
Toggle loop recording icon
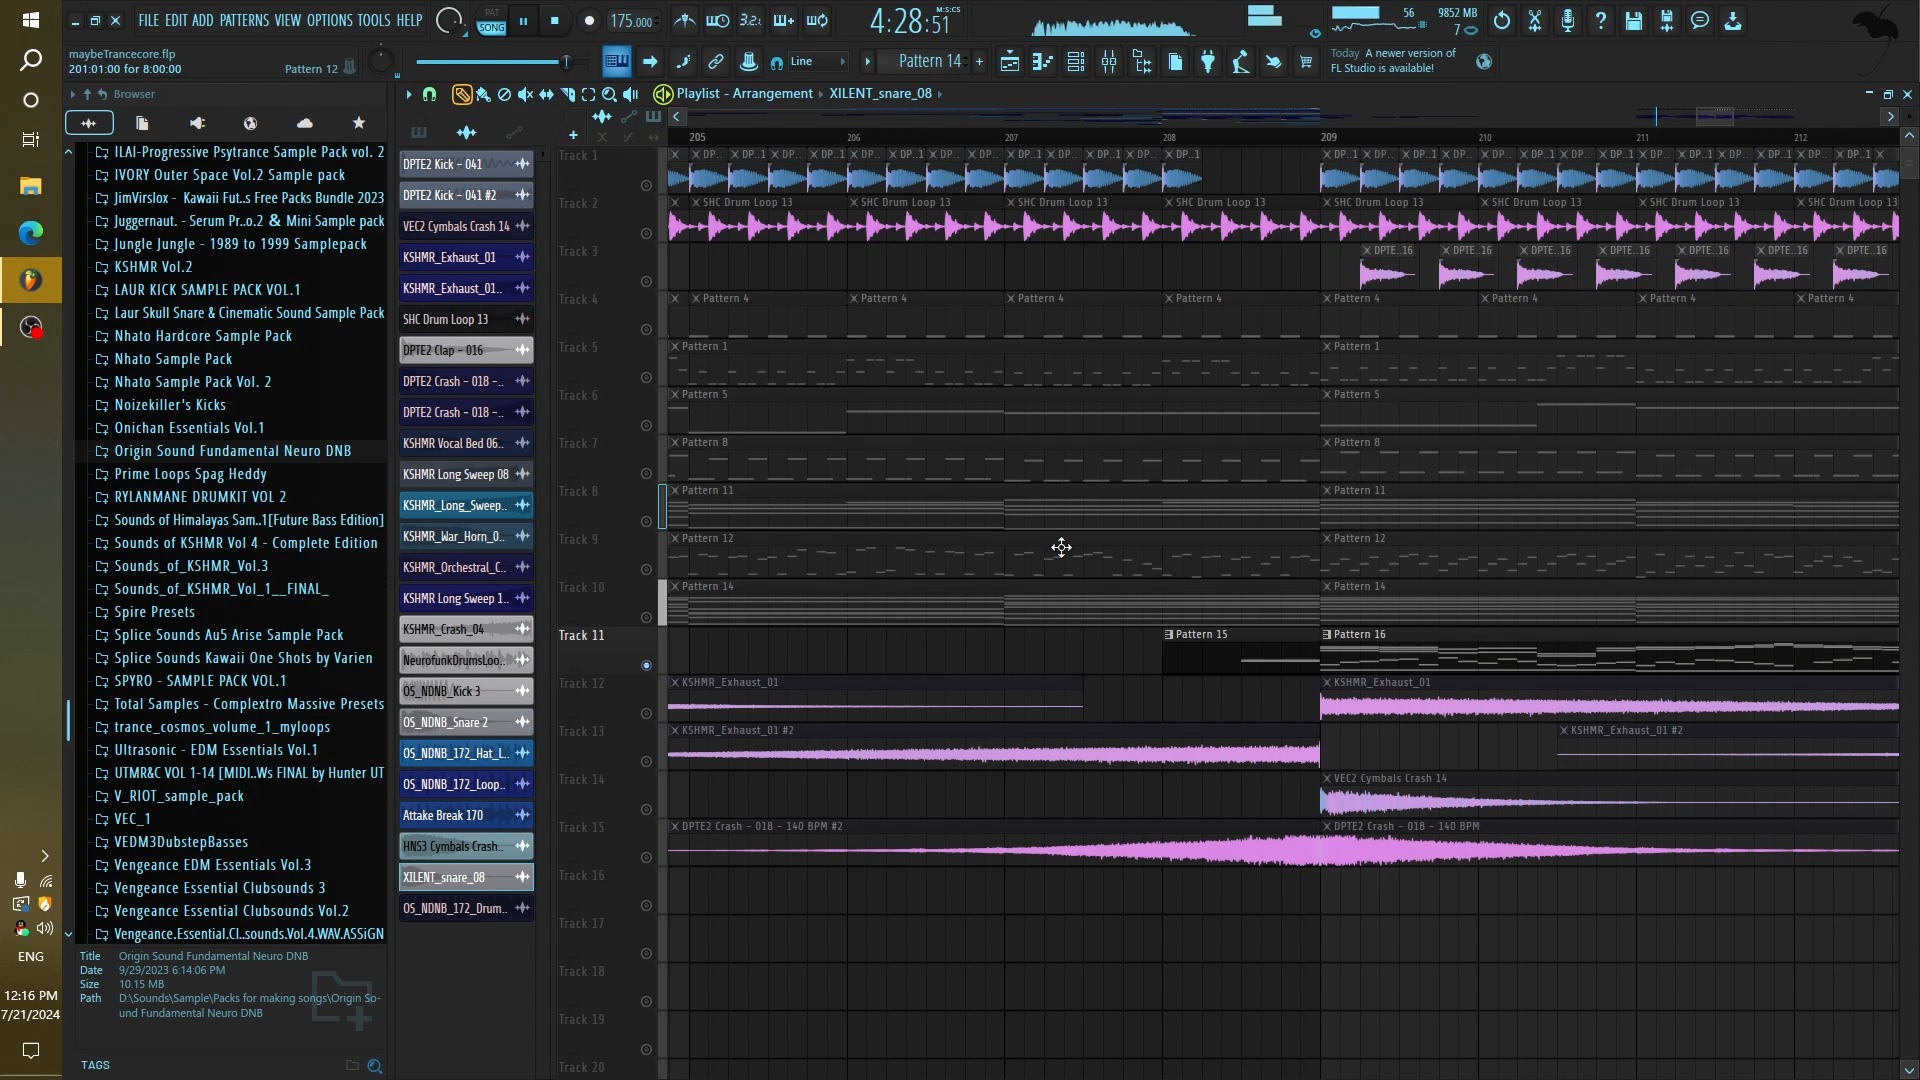(817, 20)
